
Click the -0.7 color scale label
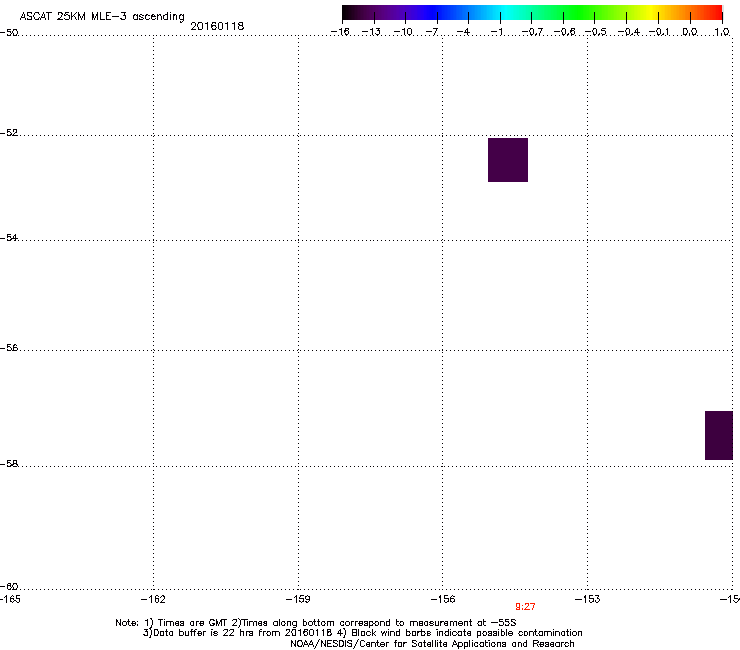pos(532,32)
